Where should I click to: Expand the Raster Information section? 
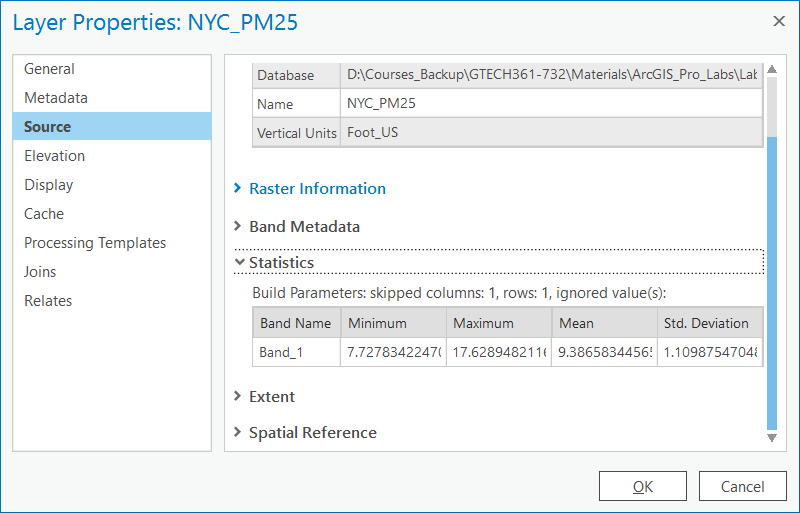316,189
